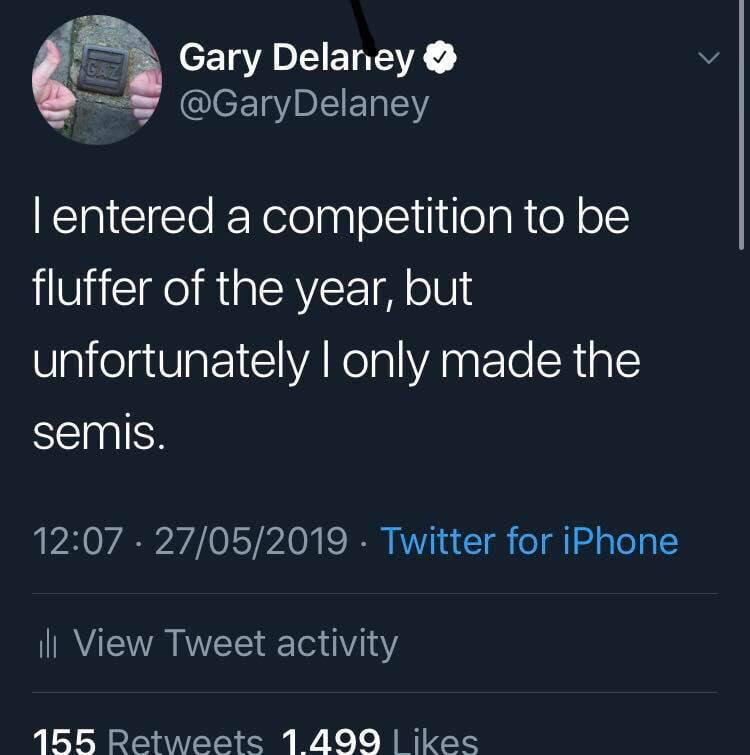Show the Likes list label

pos(435,741)
